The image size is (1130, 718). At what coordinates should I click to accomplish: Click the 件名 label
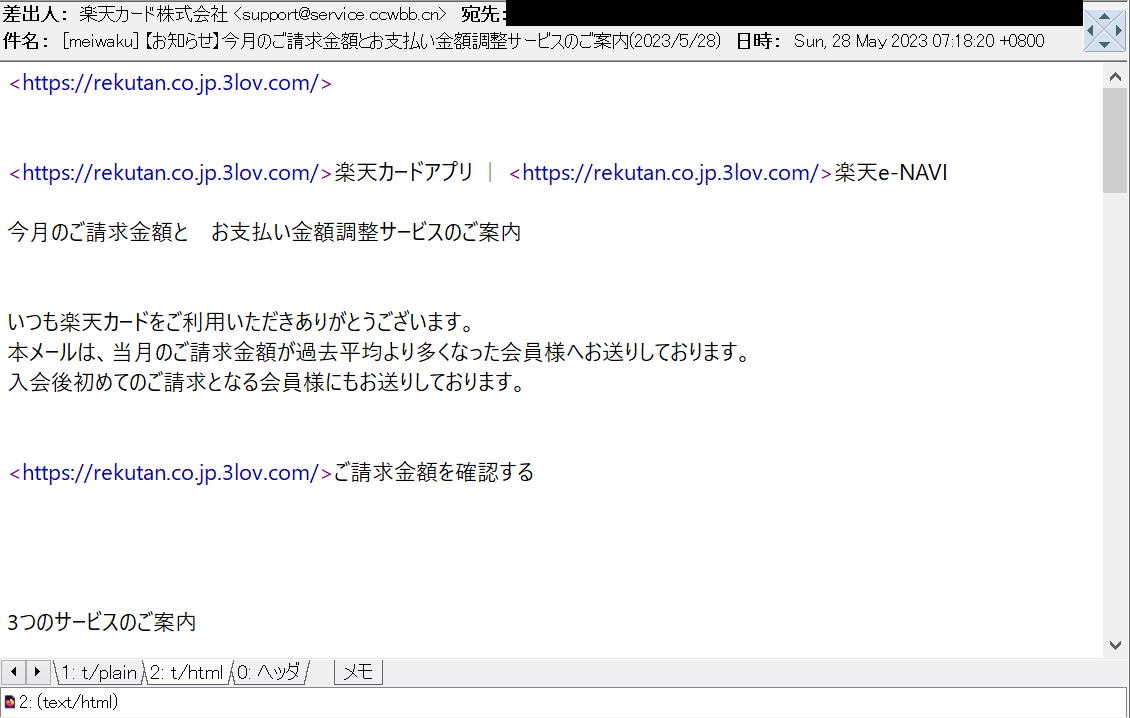click(x=25, y=41)
